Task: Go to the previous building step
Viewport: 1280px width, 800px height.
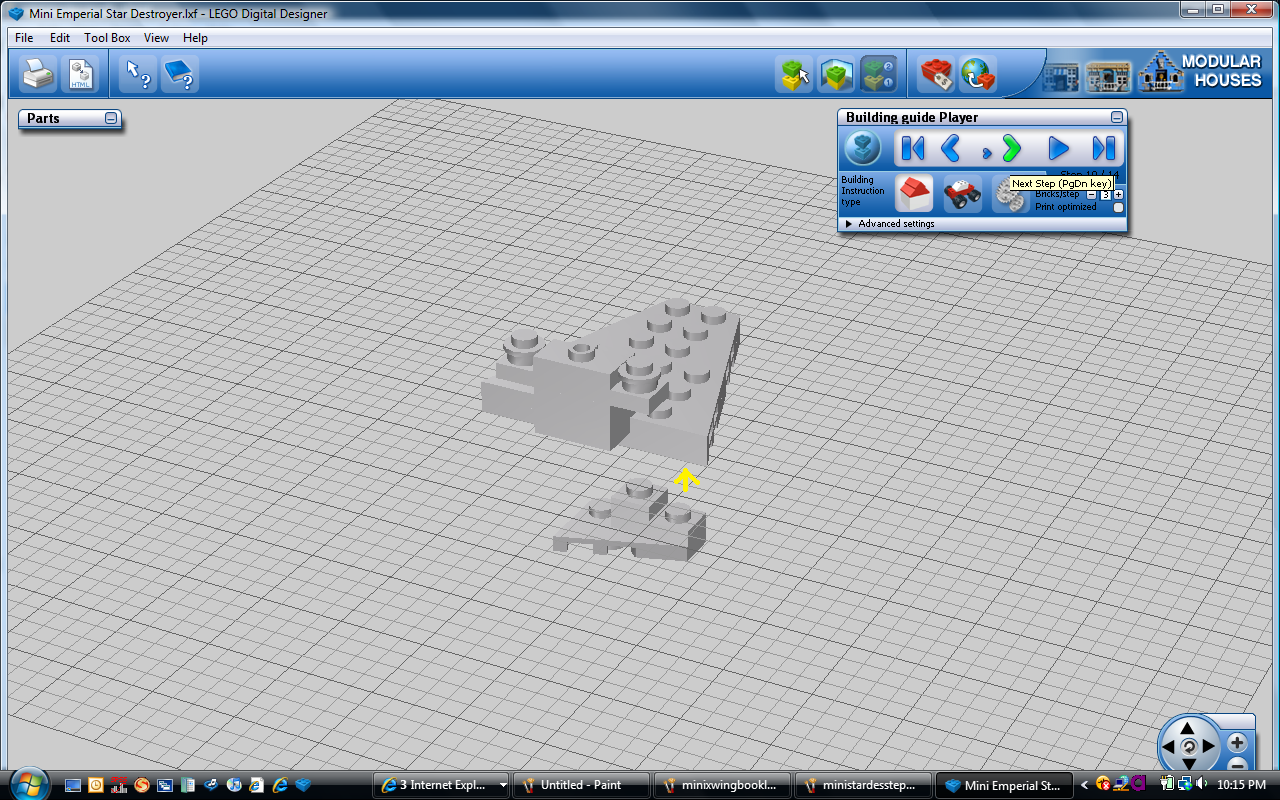Action: point(951,149)
